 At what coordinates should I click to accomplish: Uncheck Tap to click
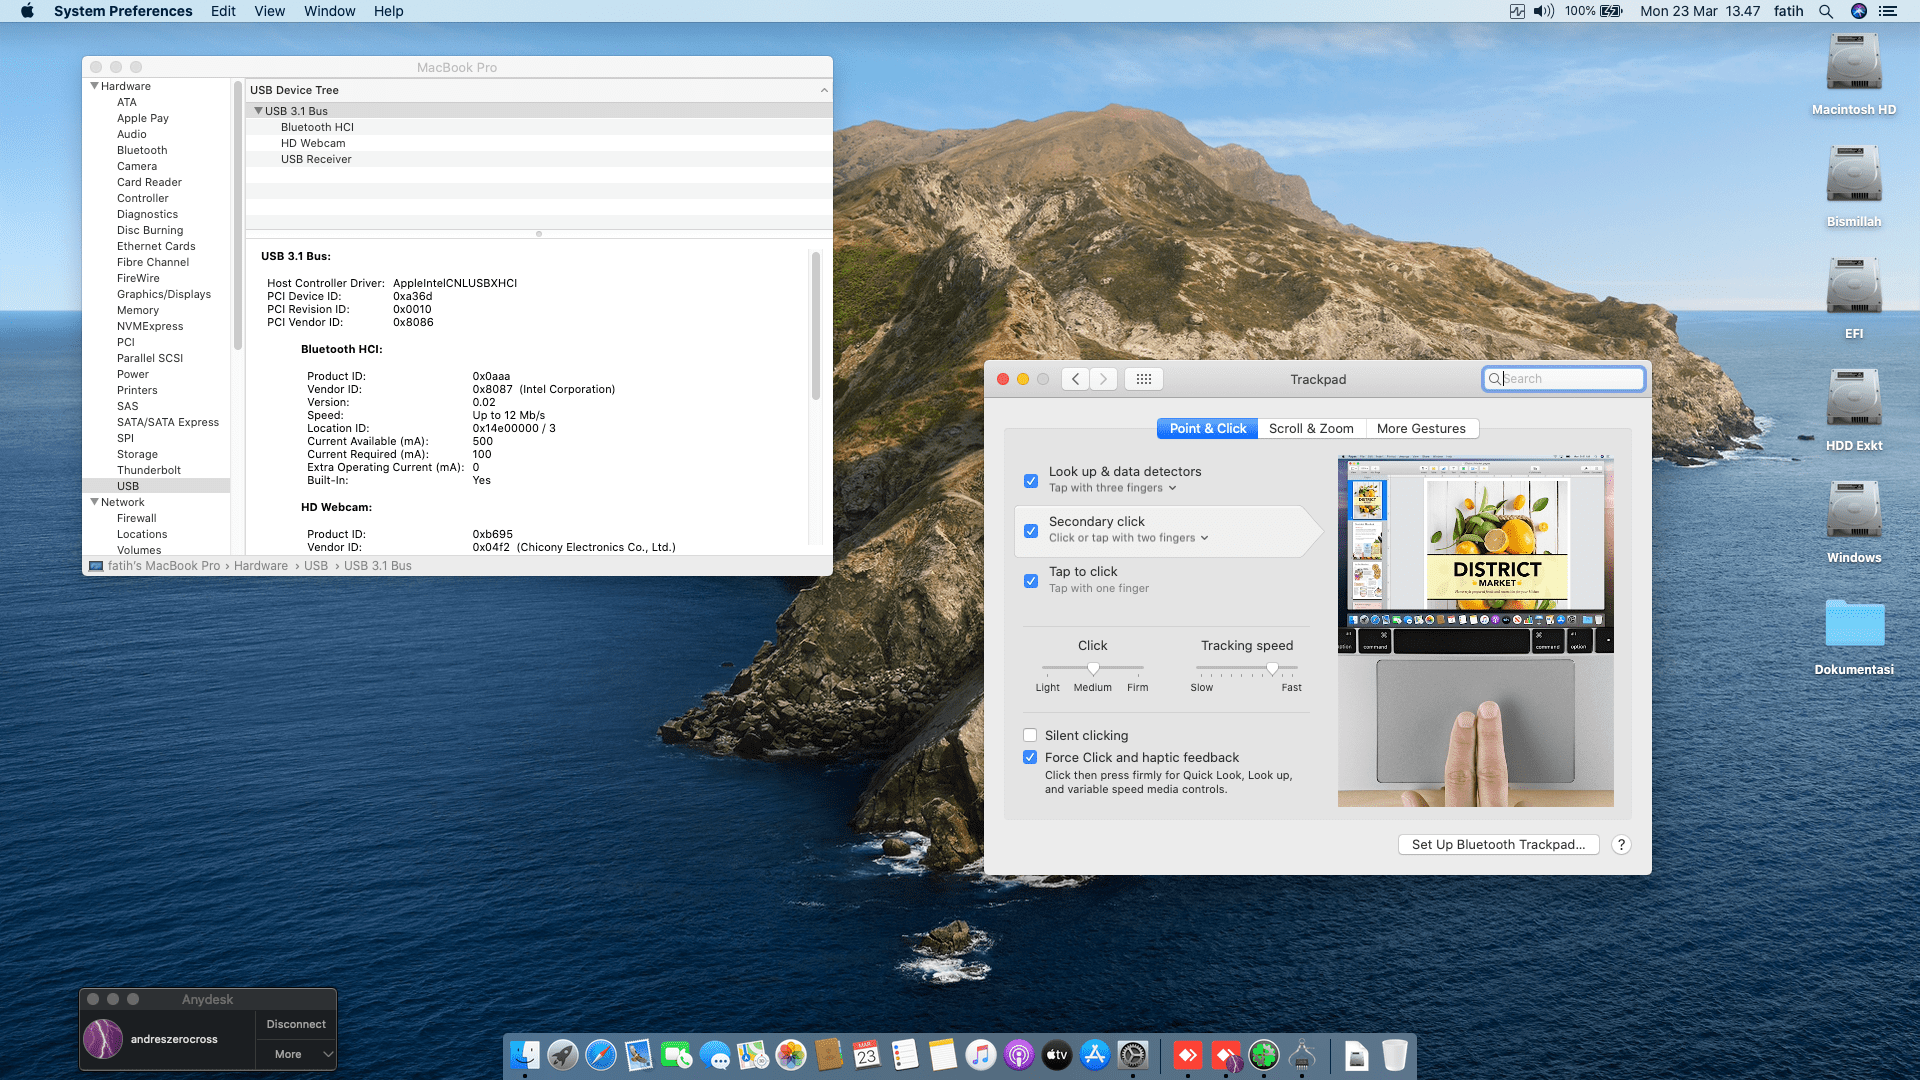[x=1030, y=580]
